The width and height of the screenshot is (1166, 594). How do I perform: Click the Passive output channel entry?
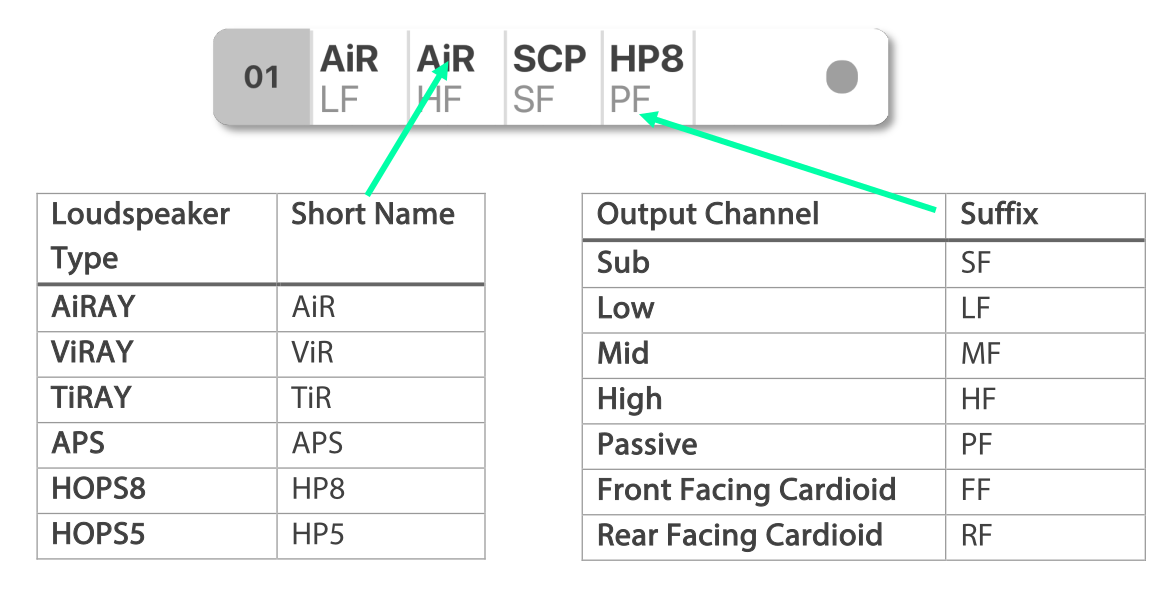pyautogui.click(x=647, y=444)
